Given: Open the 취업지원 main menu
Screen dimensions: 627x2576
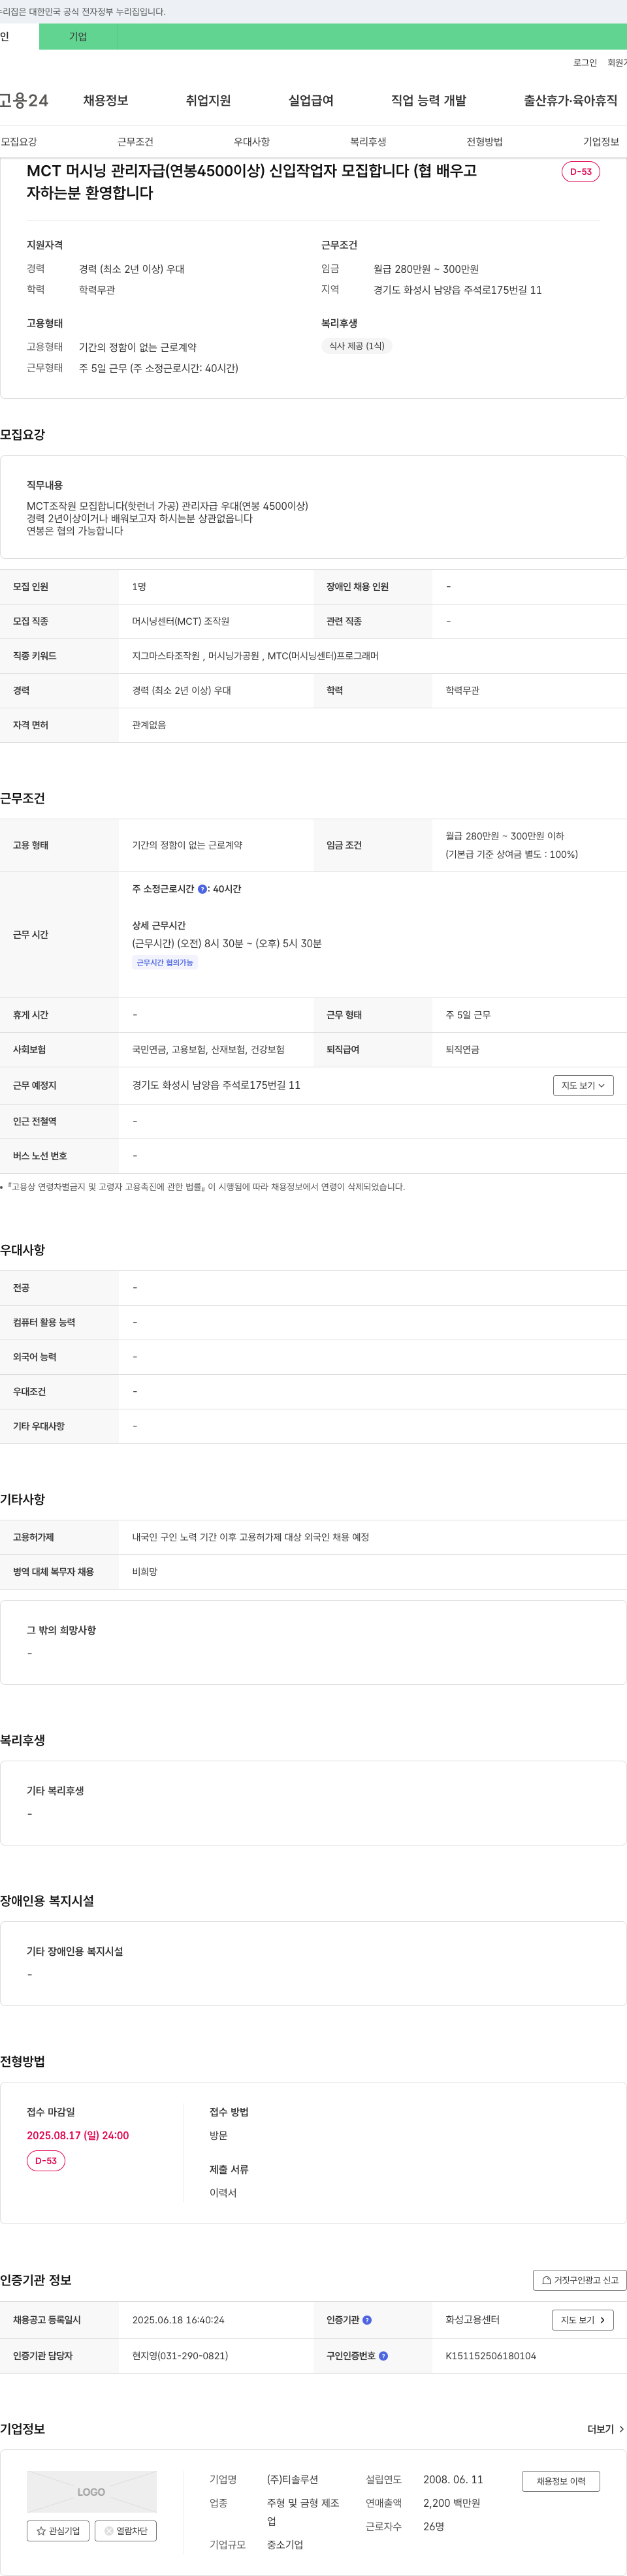Looking at the screenshot, I should tap(208, 100).
